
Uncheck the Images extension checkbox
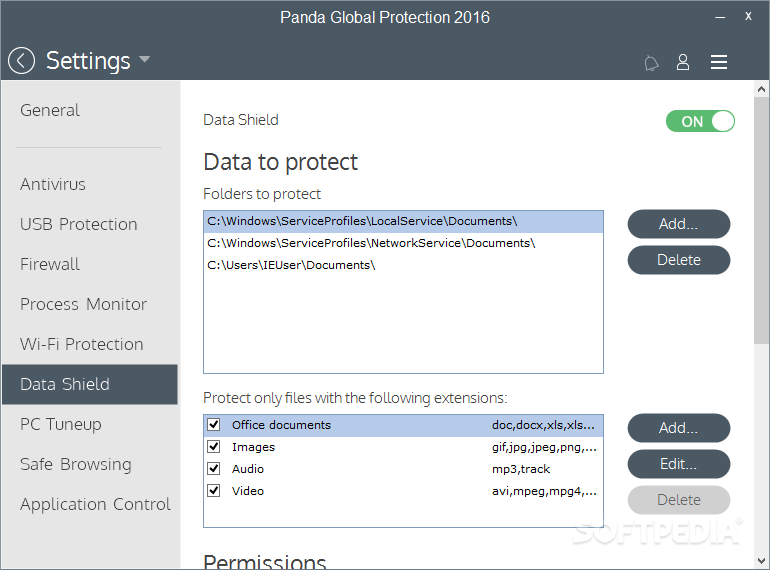[x=214, y=447]
